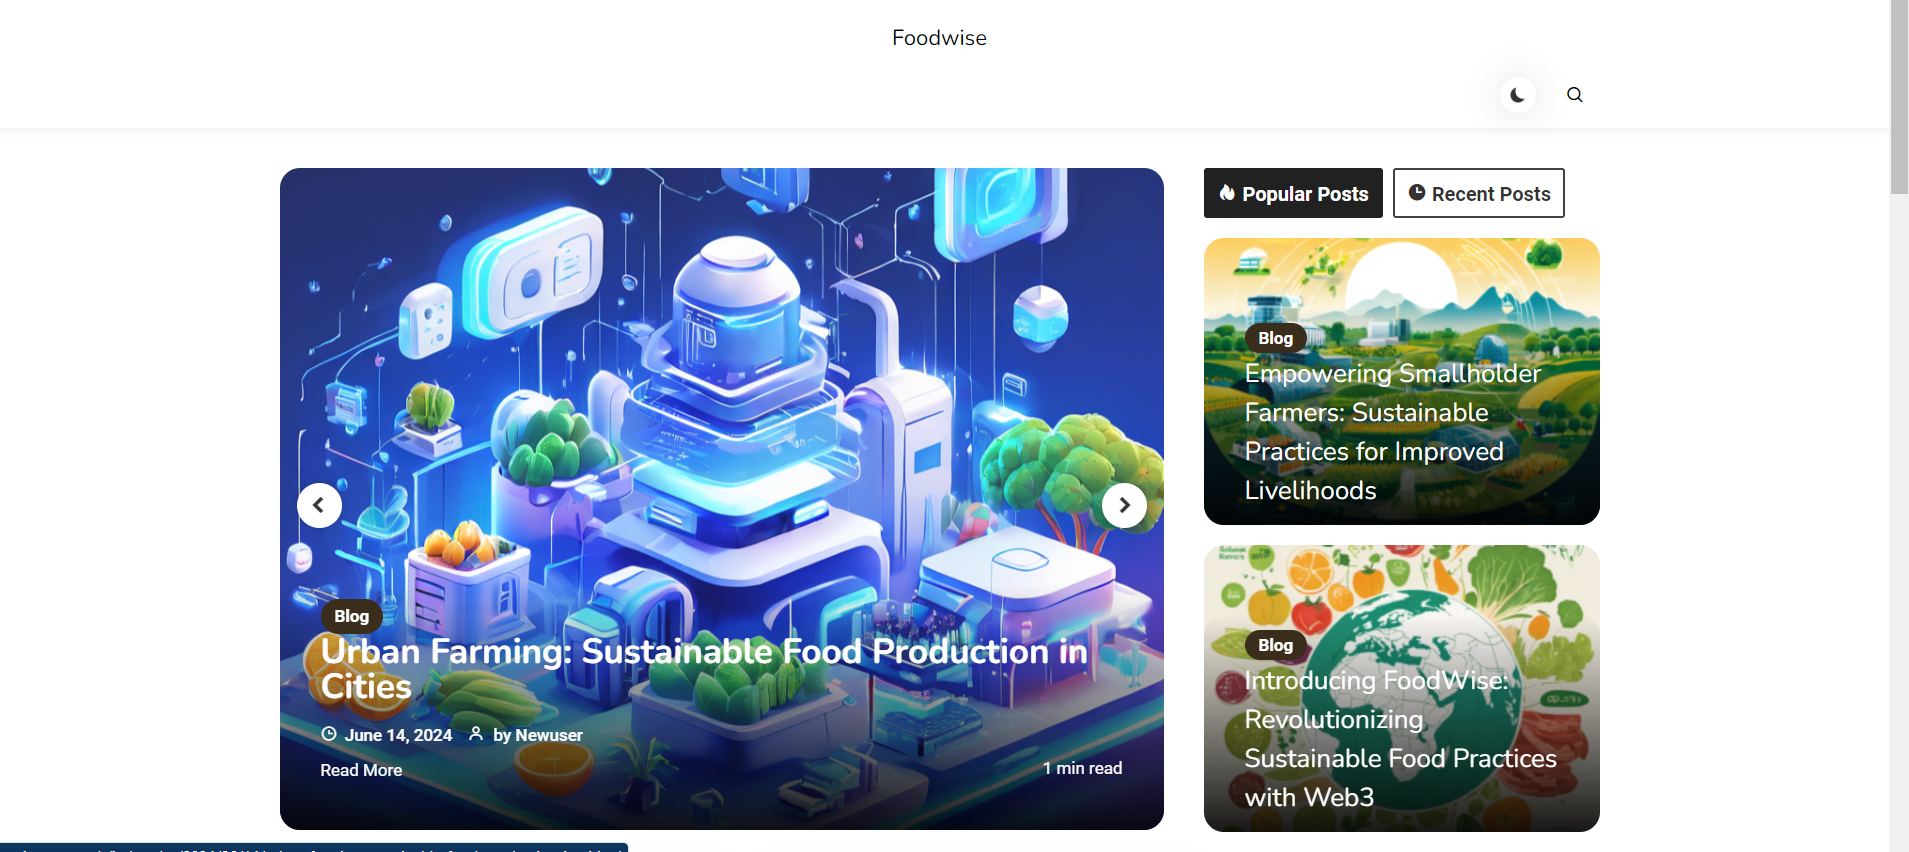Click Read More on featured post

pos(361,770)
